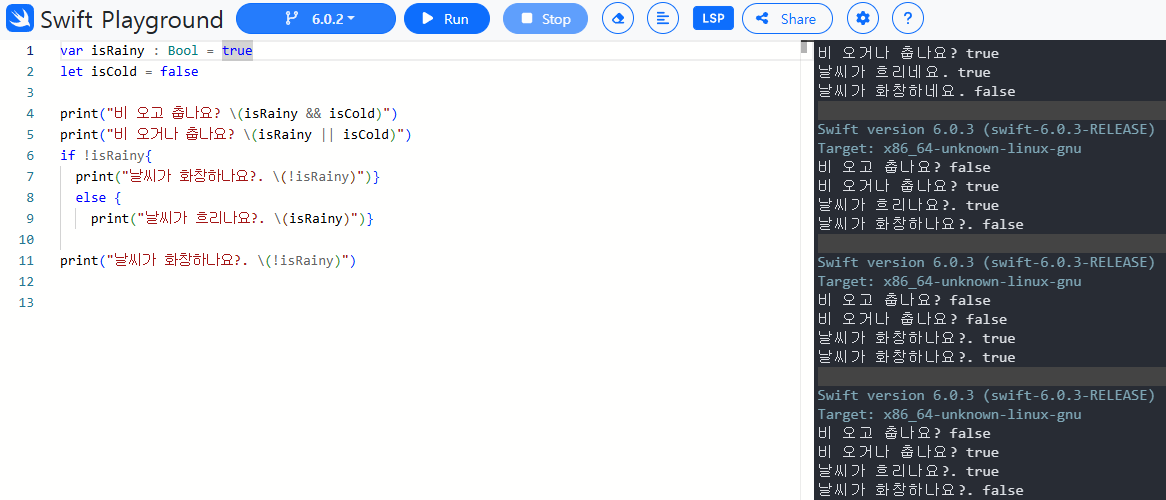Click the 'isRainy || isCold' expression
The image size is (1166, 500).
[x=323, y=135]
